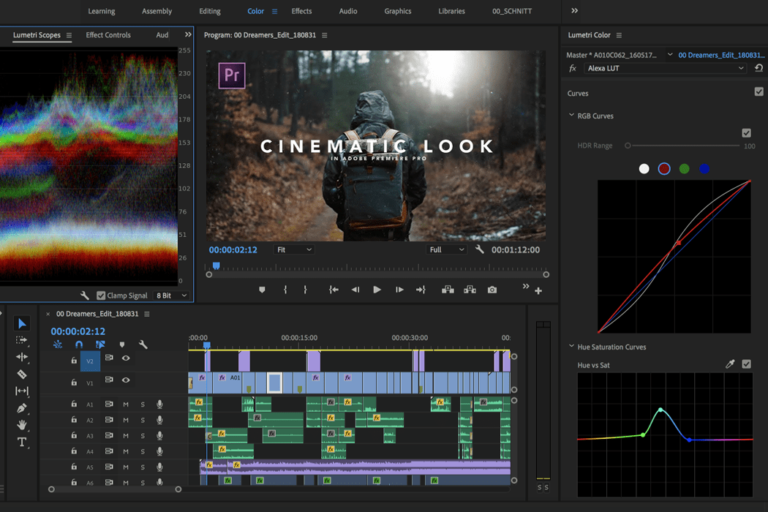This screenshot has width=768, height=512.
Task: Hide V1 track output eye
Action: point(126,380)
